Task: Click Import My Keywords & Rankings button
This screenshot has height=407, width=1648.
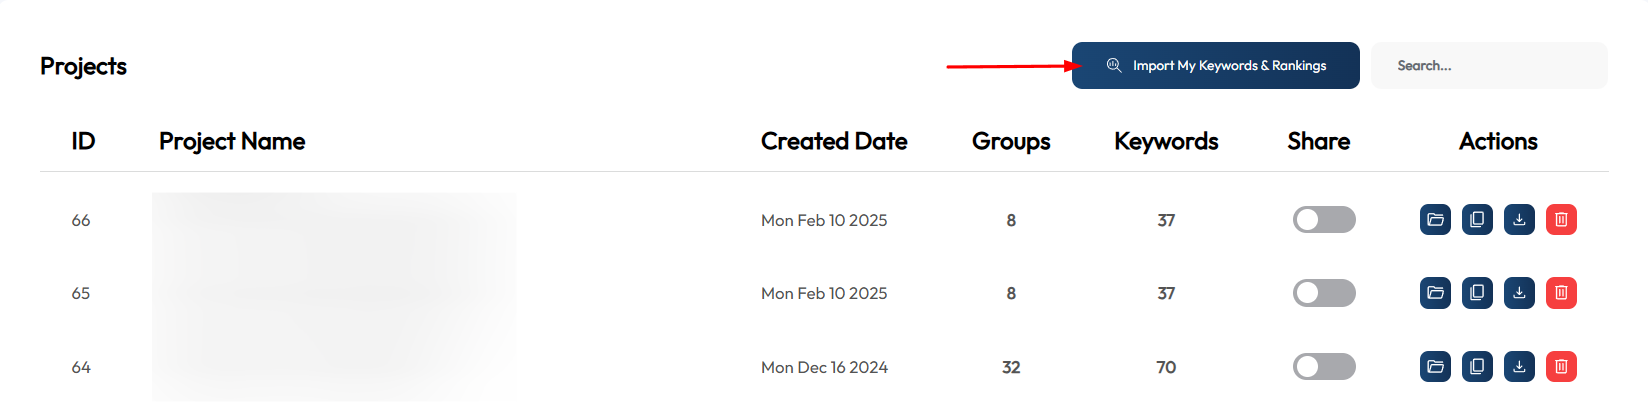Action: (x=1215, y=65)
